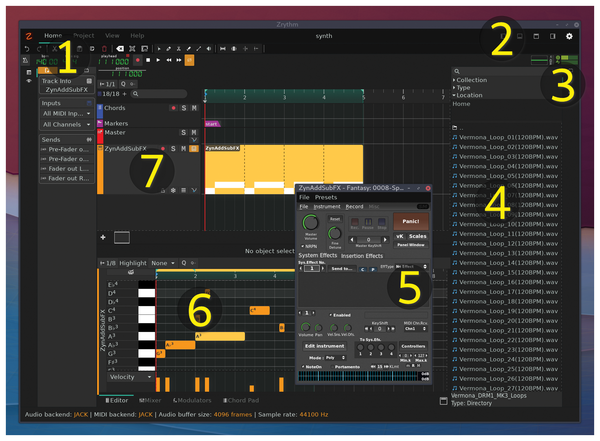The height and width of the screenshot is (441, 600).
Task: Show lanes icon on ZynAddSubFX track
Action: point(184,190)
